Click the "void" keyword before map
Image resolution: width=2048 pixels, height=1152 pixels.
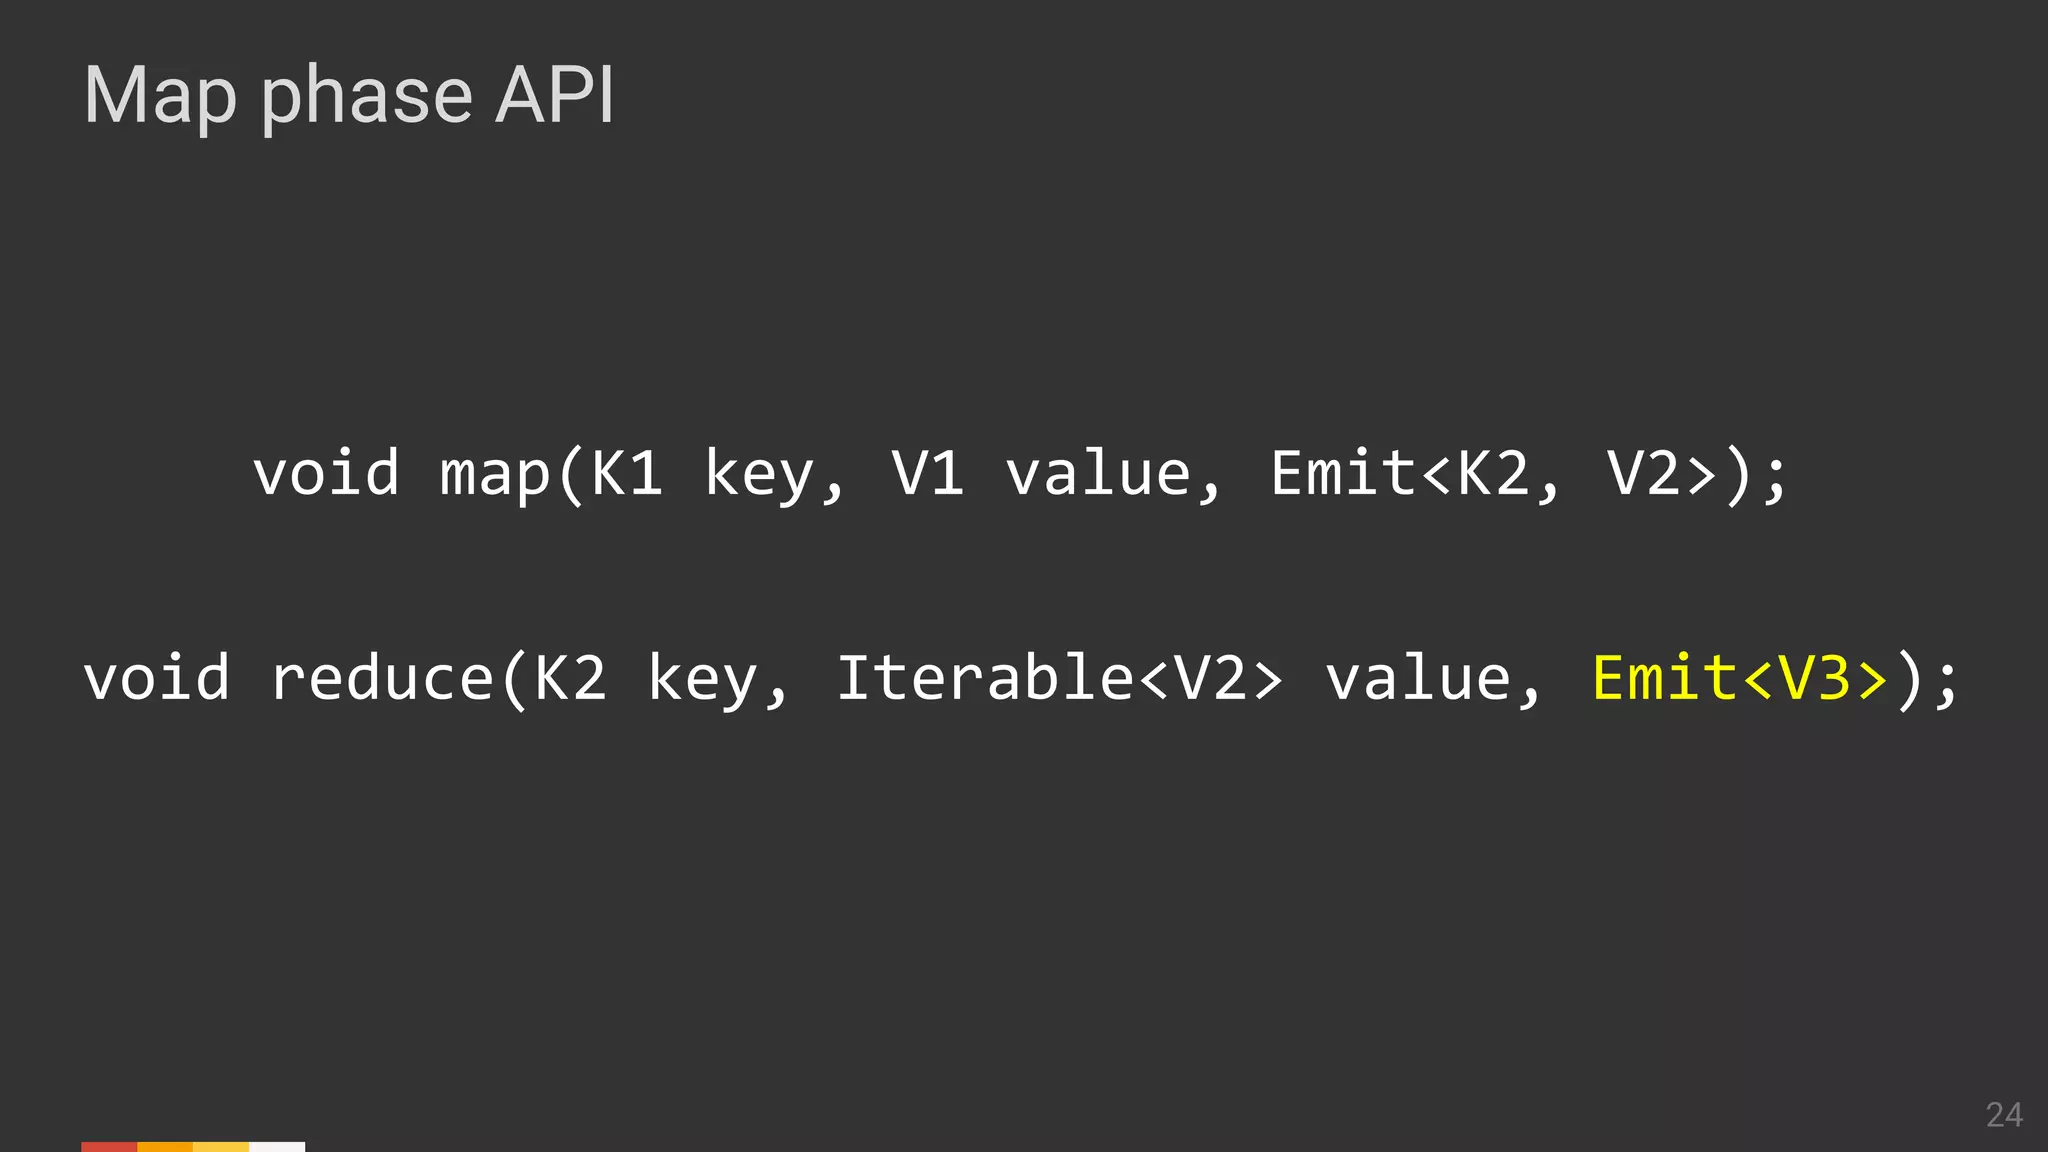[326, 473]
